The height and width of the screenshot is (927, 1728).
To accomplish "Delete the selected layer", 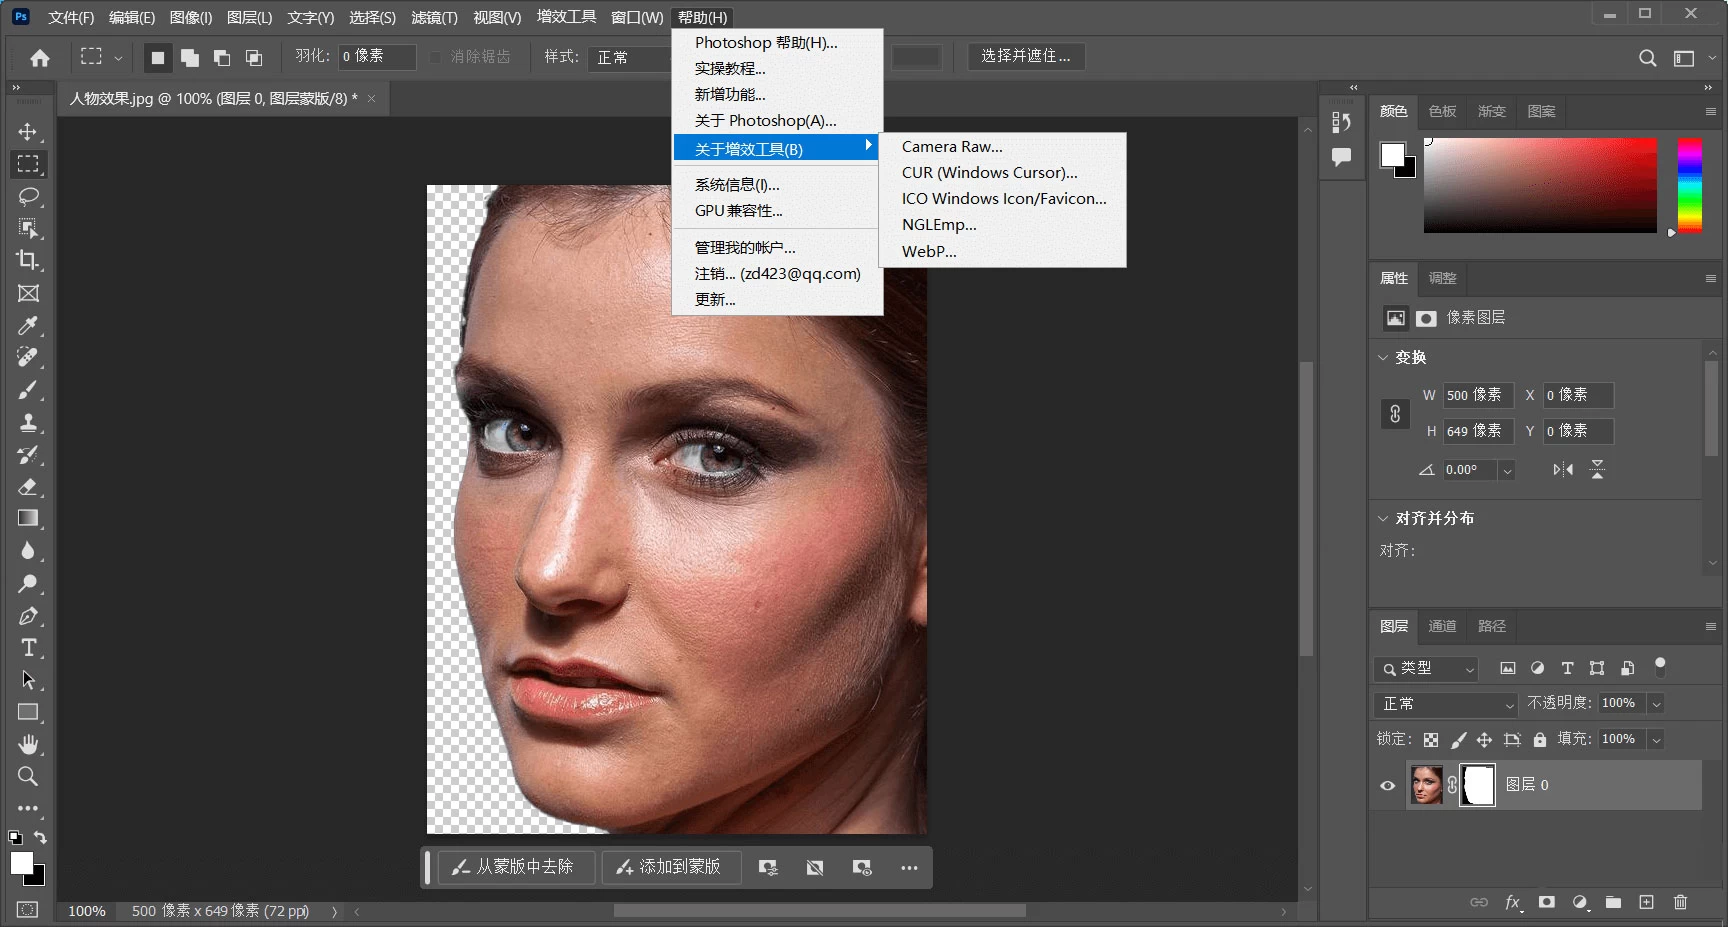I will coord(1681,902).
